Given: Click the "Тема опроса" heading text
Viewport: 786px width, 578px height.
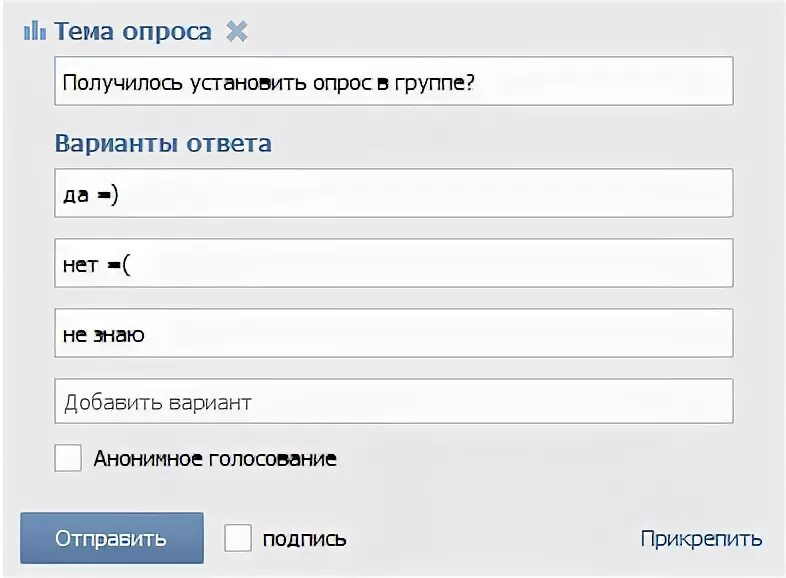Looking at the screenshot, I should click(133, 32).
